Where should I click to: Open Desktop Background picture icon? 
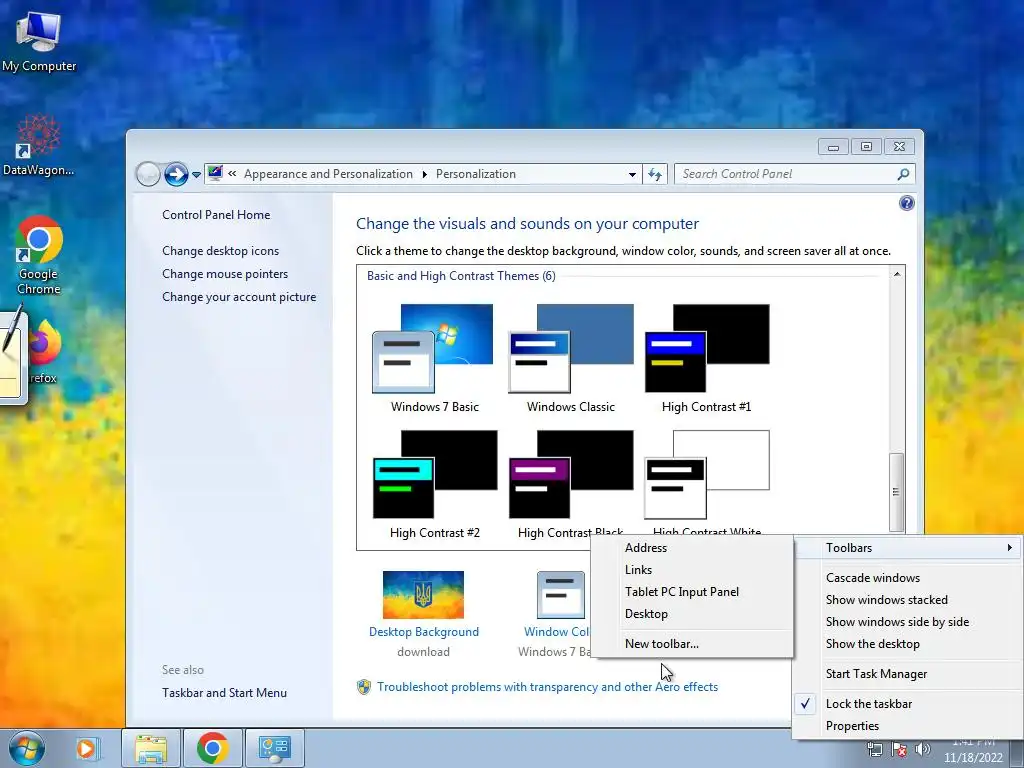(x=423, y=595)
